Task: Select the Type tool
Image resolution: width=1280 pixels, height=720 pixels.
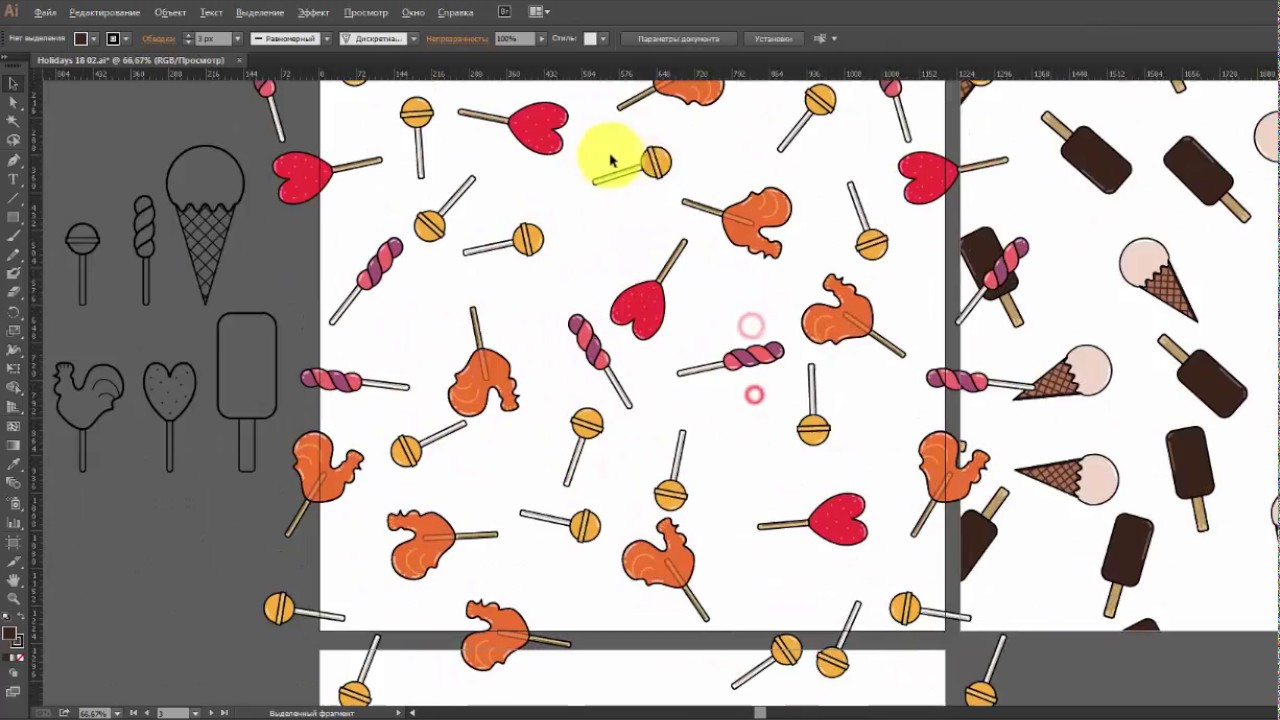Action: pyautogui.click(x=13, y=179)
